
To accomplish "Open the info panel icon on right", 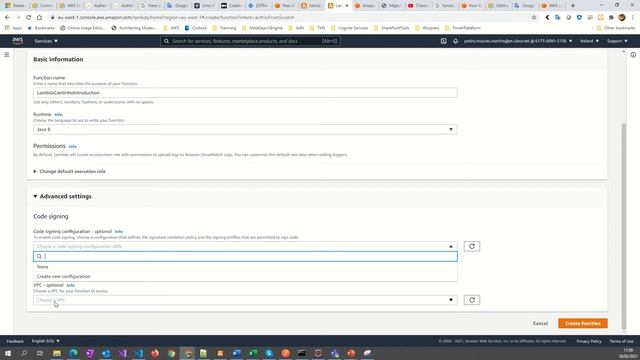I will click(x=633, y=55).
